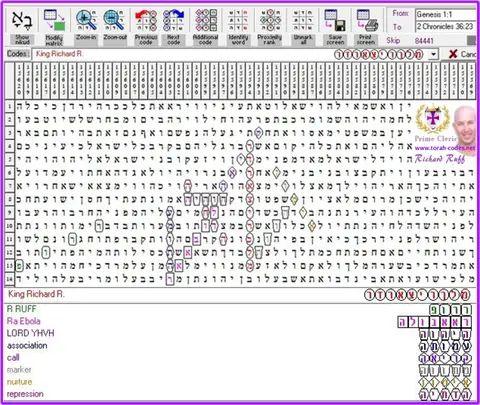Select row number 1 of the matrix

pos(10,107)
